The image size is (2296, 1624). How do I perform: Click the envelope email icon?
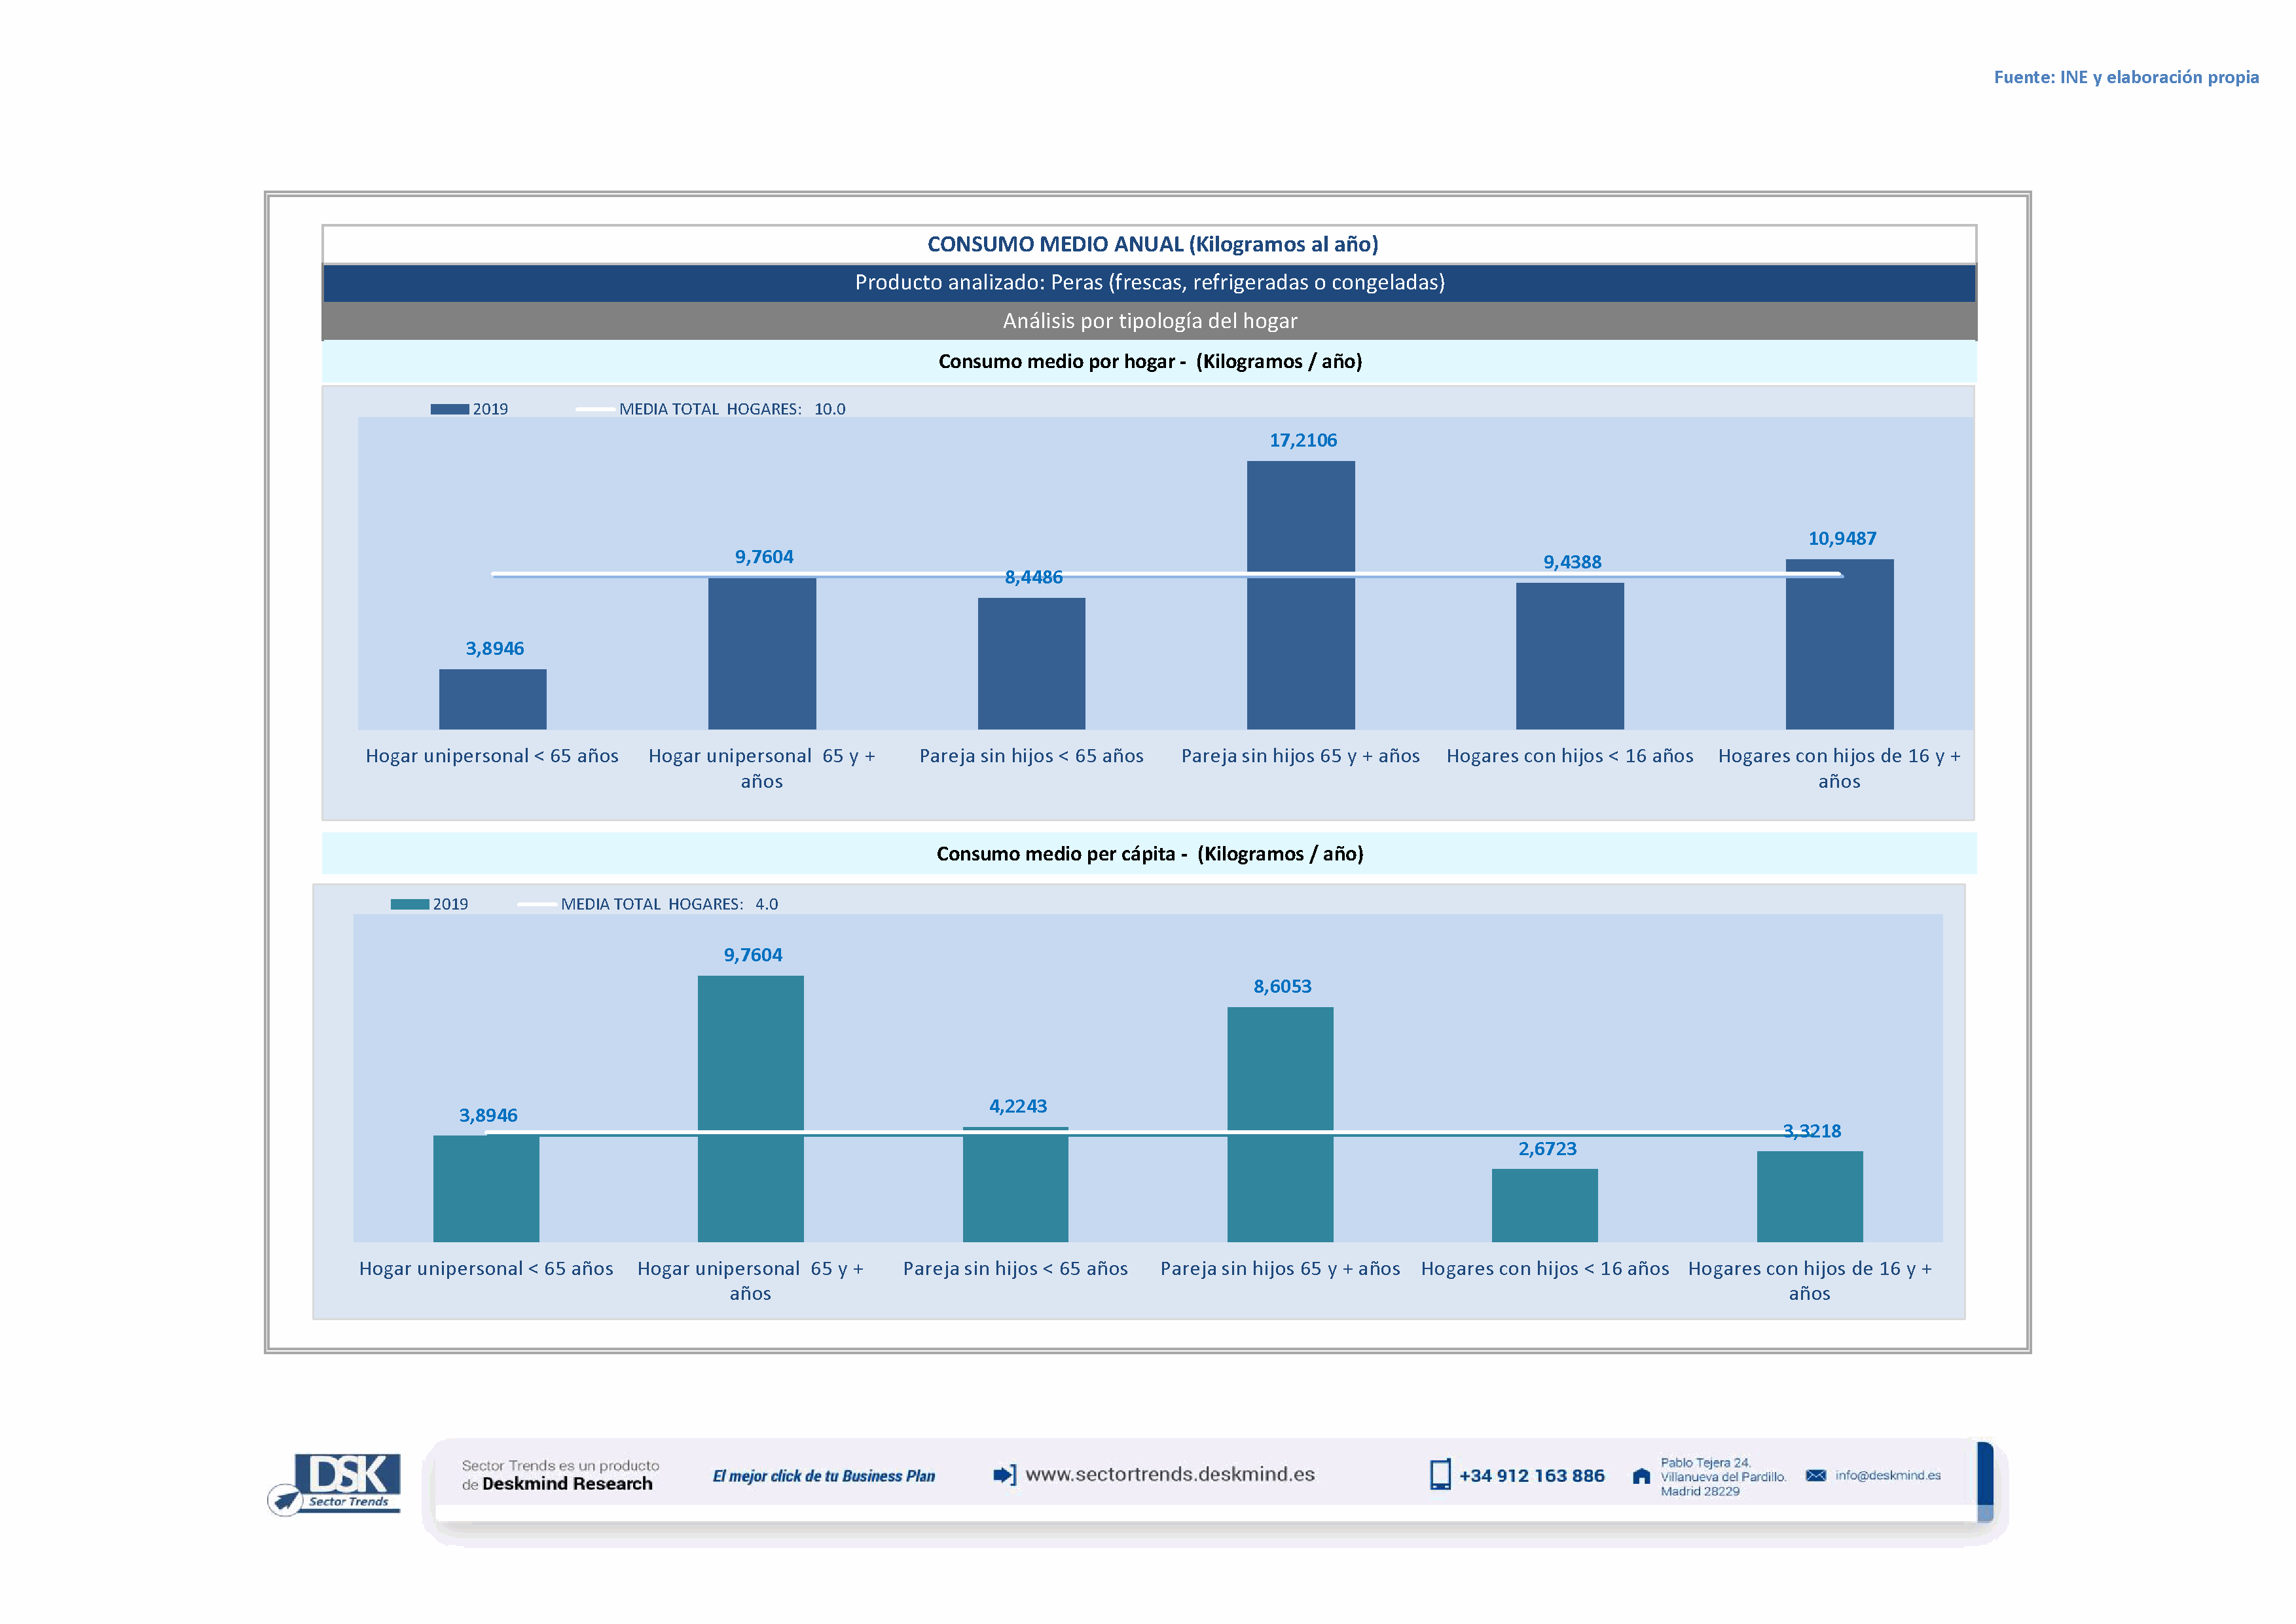point(1816,1476)
